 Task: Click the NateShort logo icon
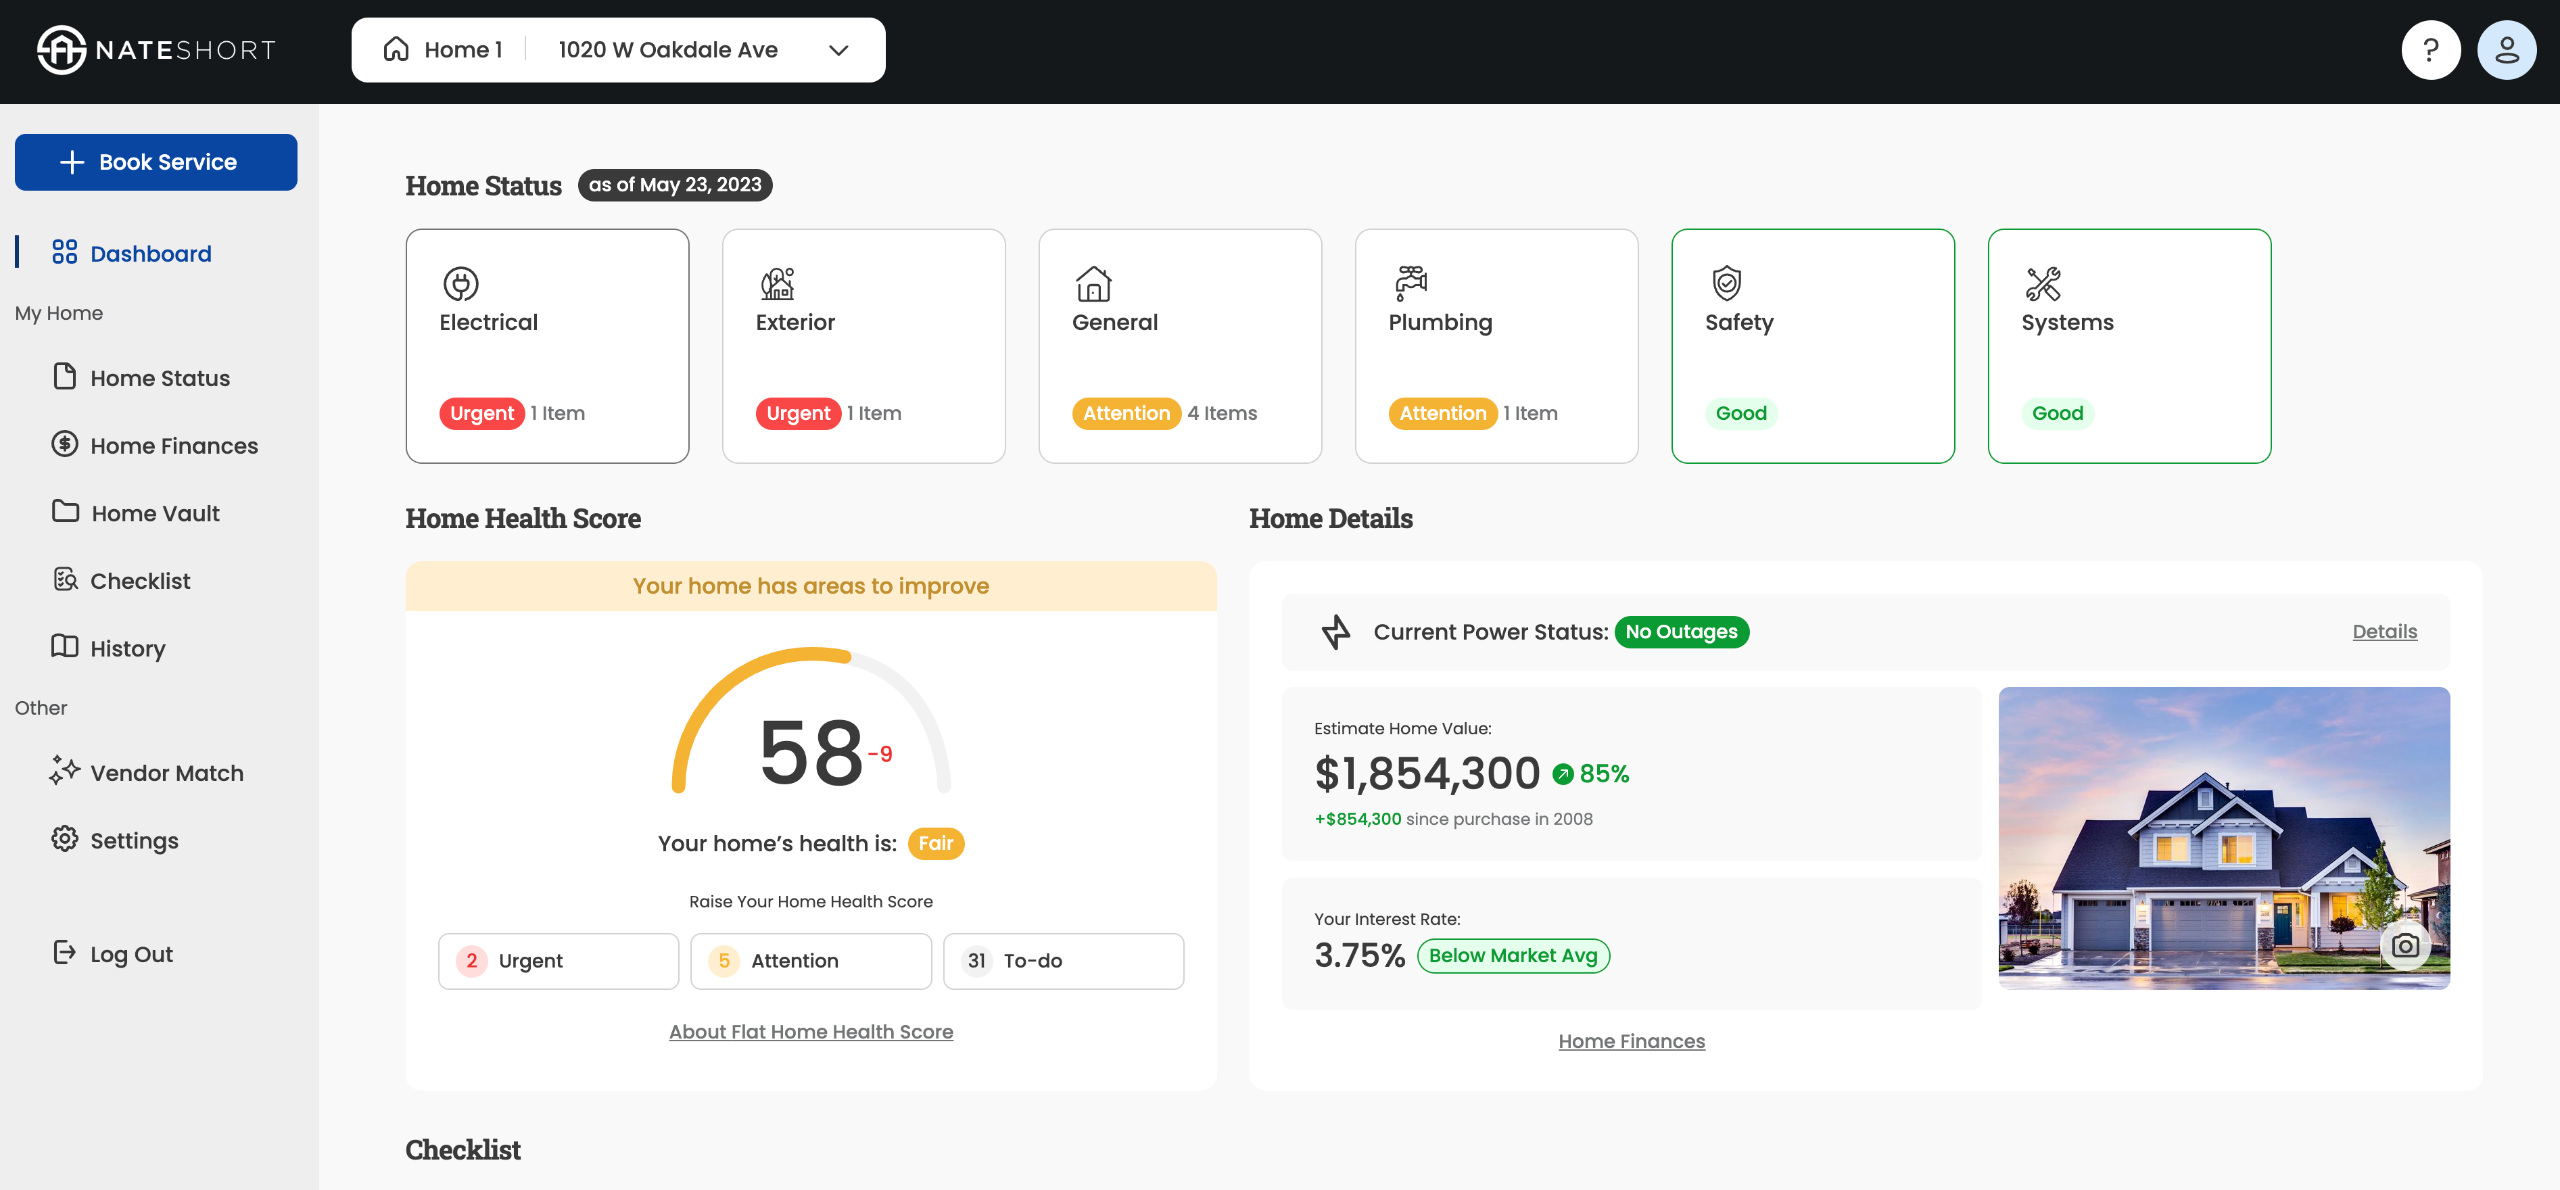click(x=62, y=50)
